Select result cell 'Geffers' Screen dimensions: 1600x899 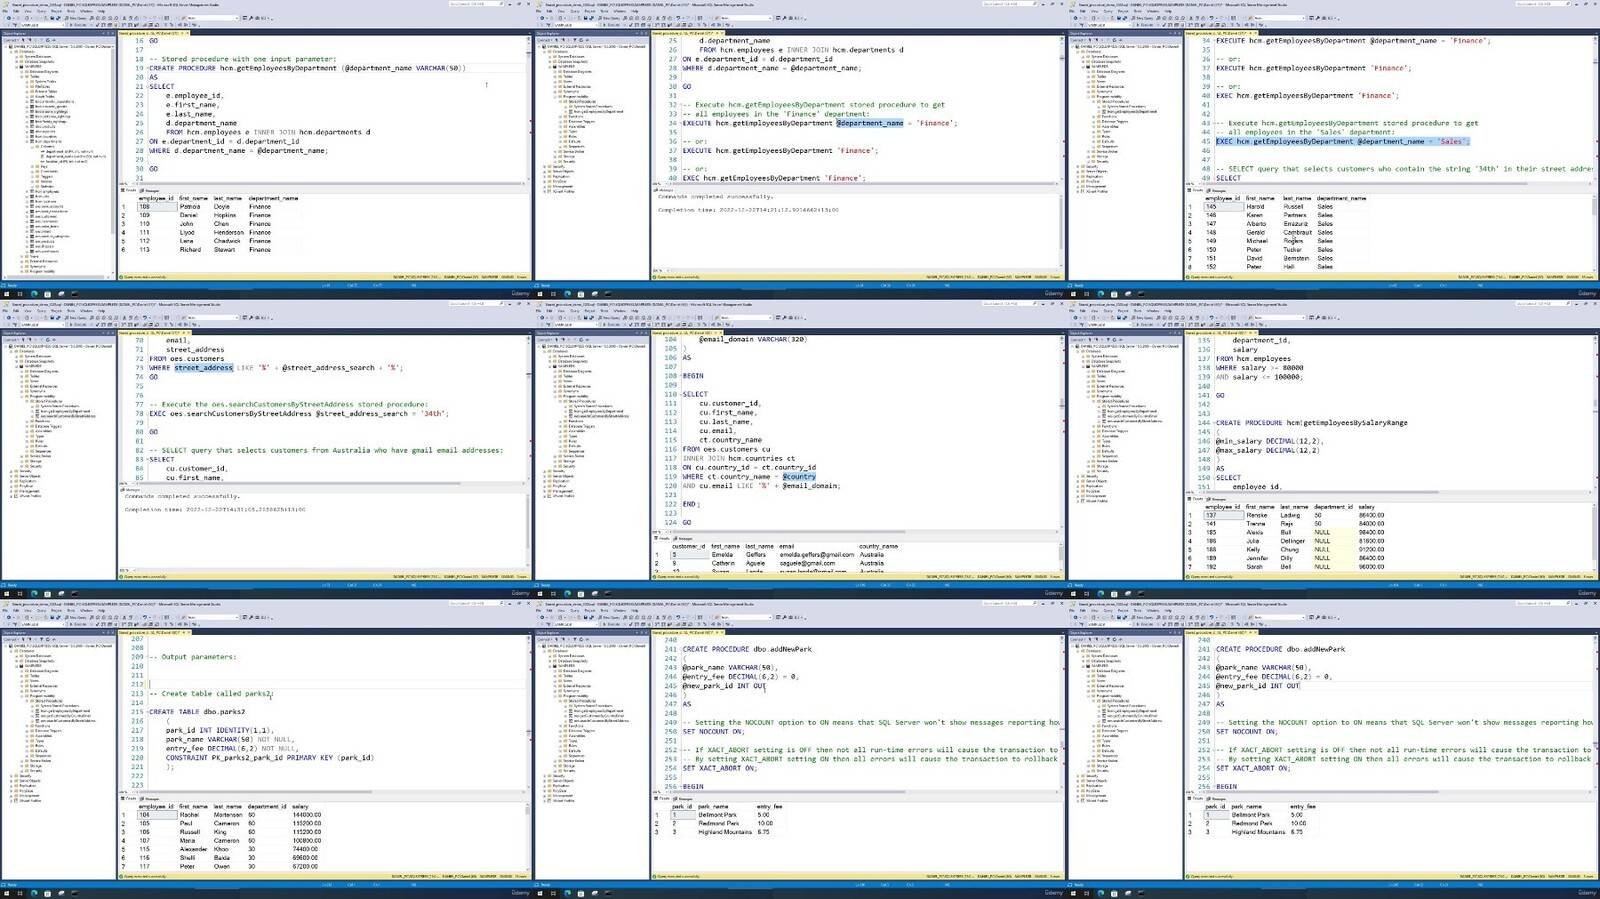tap(756, 554)
